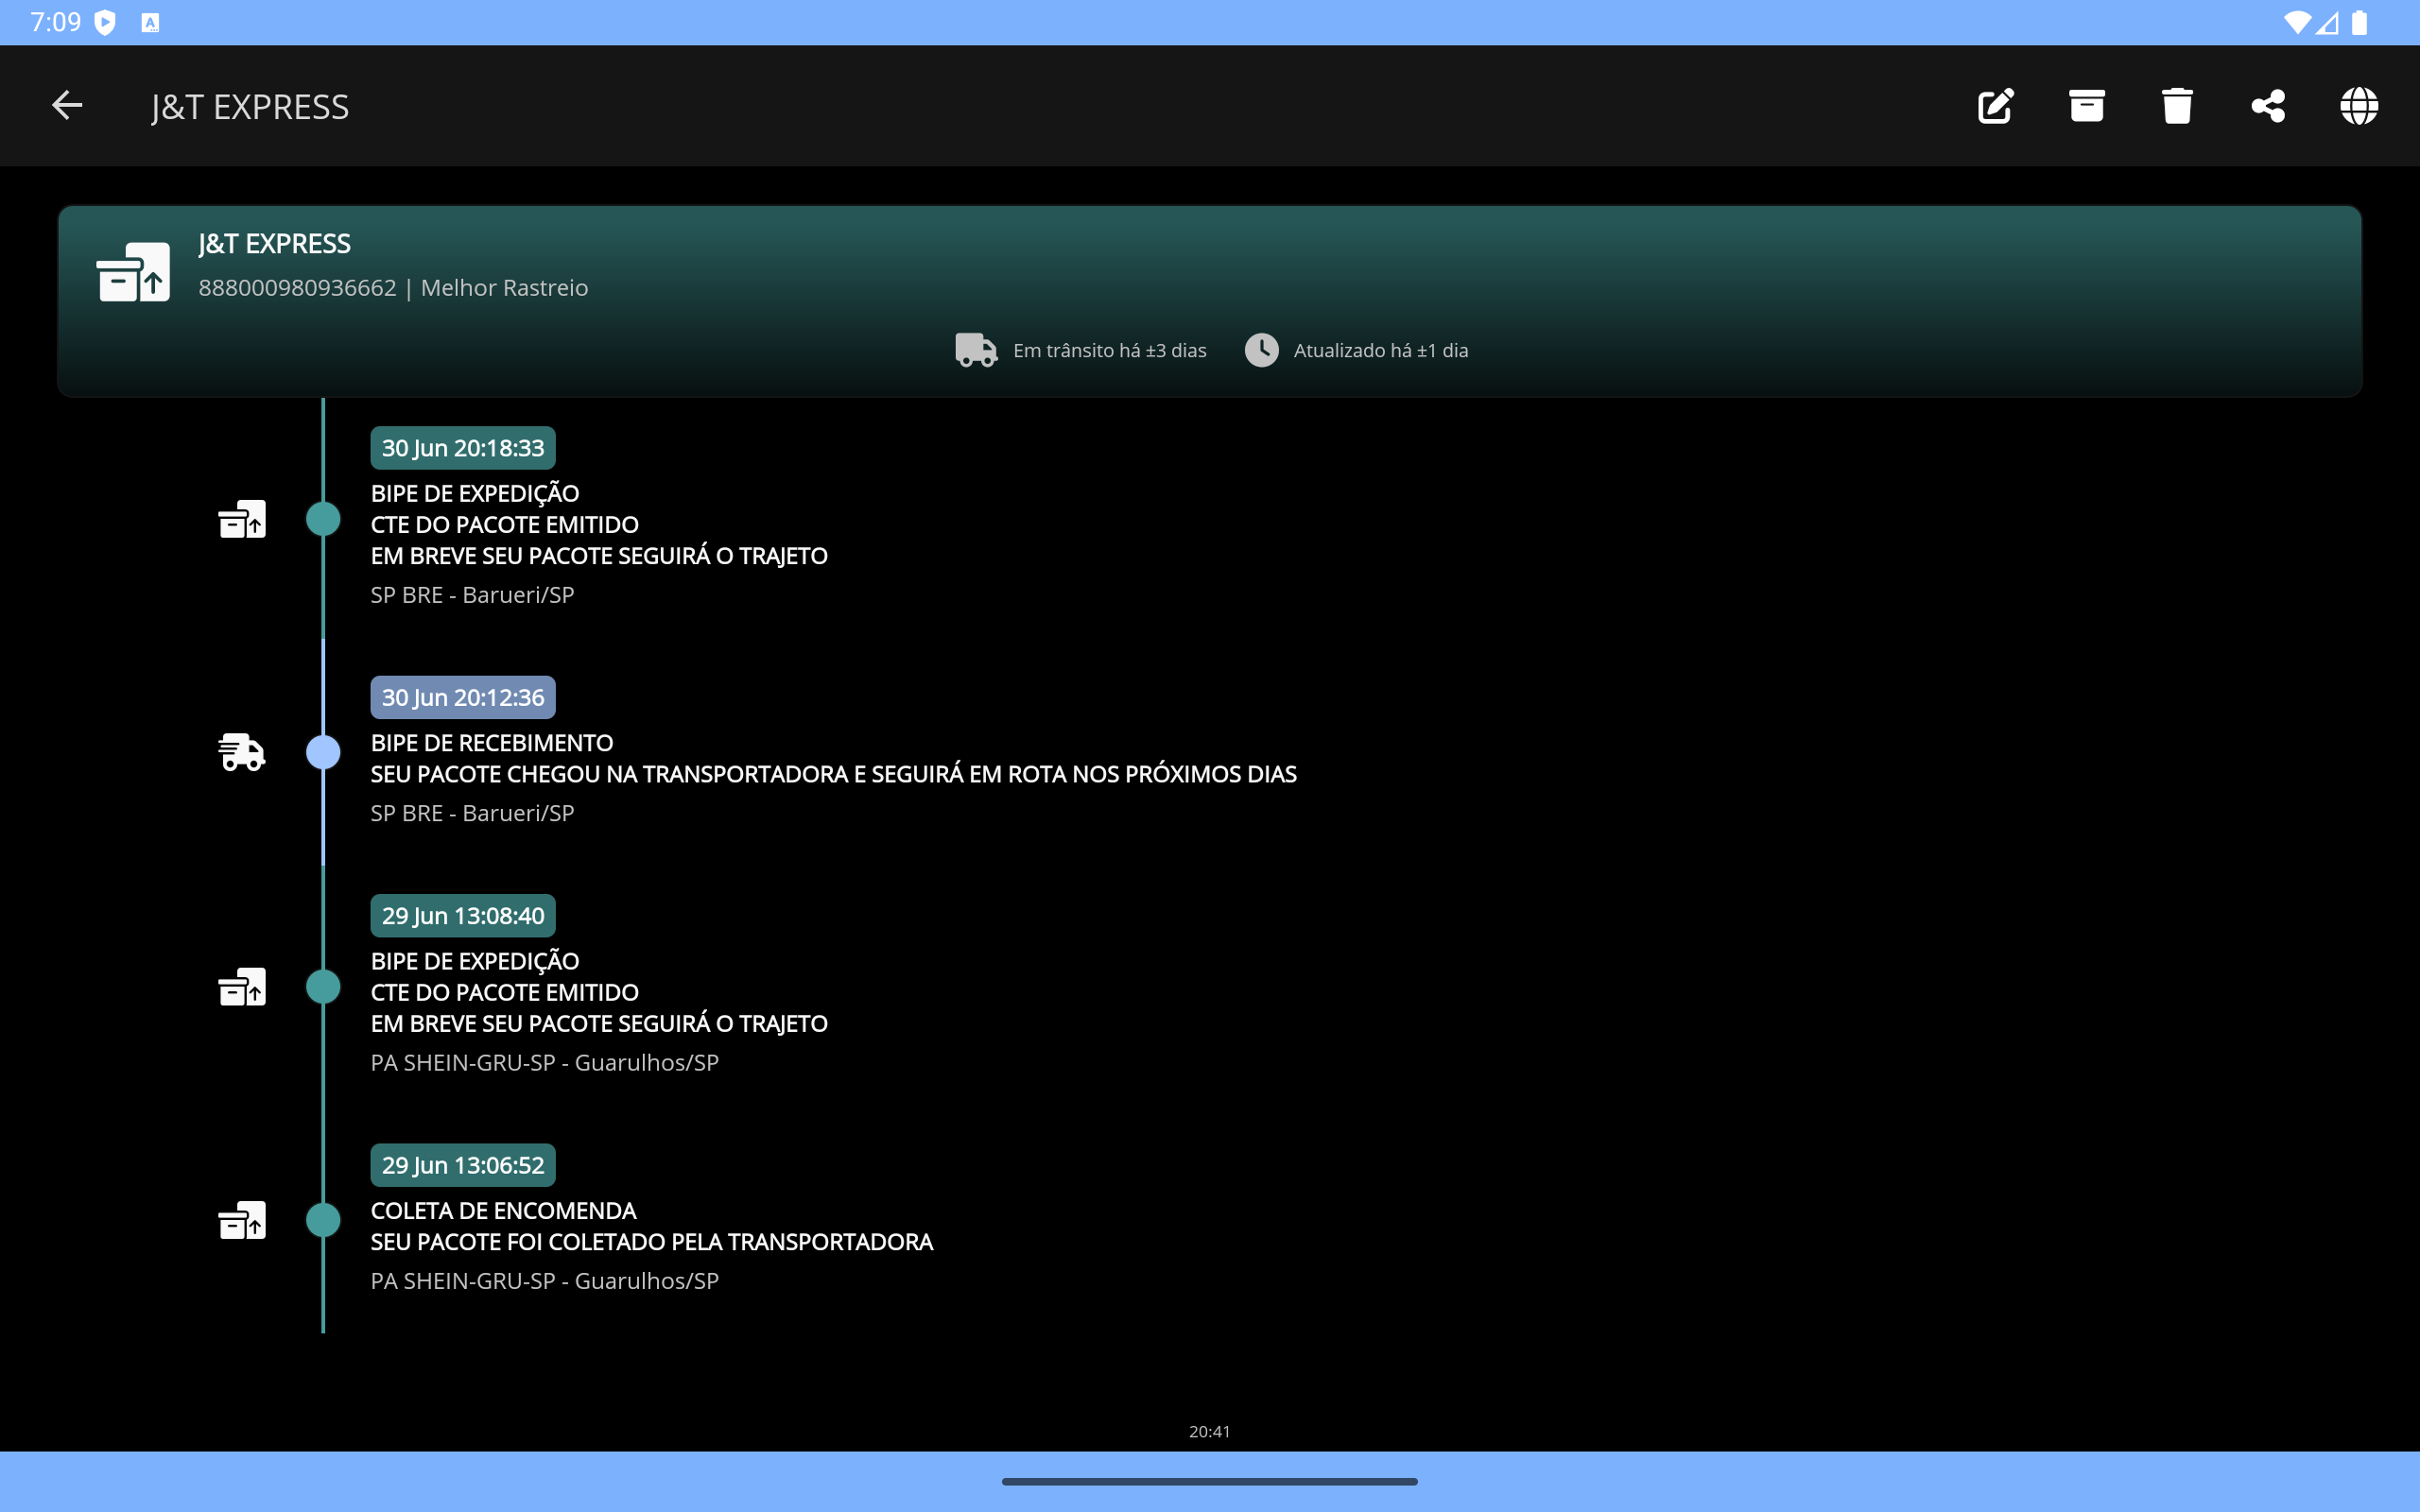
Task: Tap 'Em trânsito há ±3 dias' status
Action: point(1110,350)
